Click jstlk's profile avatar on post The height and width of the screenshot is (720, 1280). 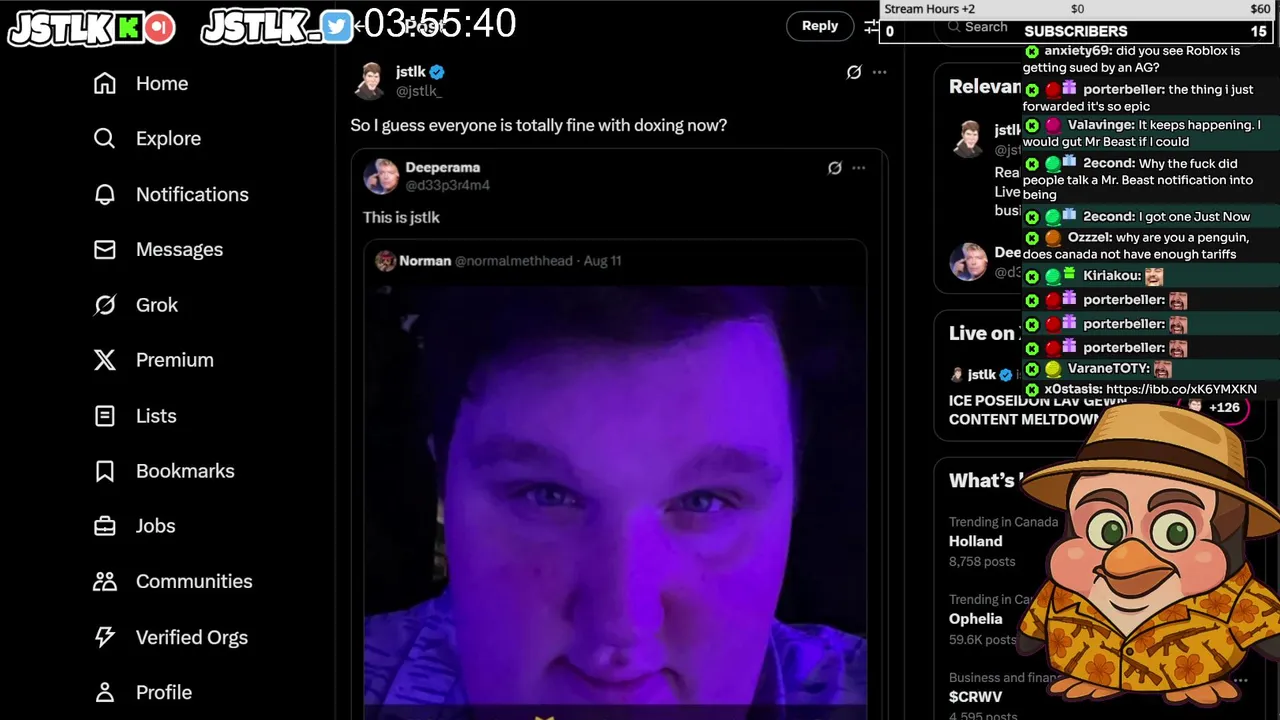(370, 81)
